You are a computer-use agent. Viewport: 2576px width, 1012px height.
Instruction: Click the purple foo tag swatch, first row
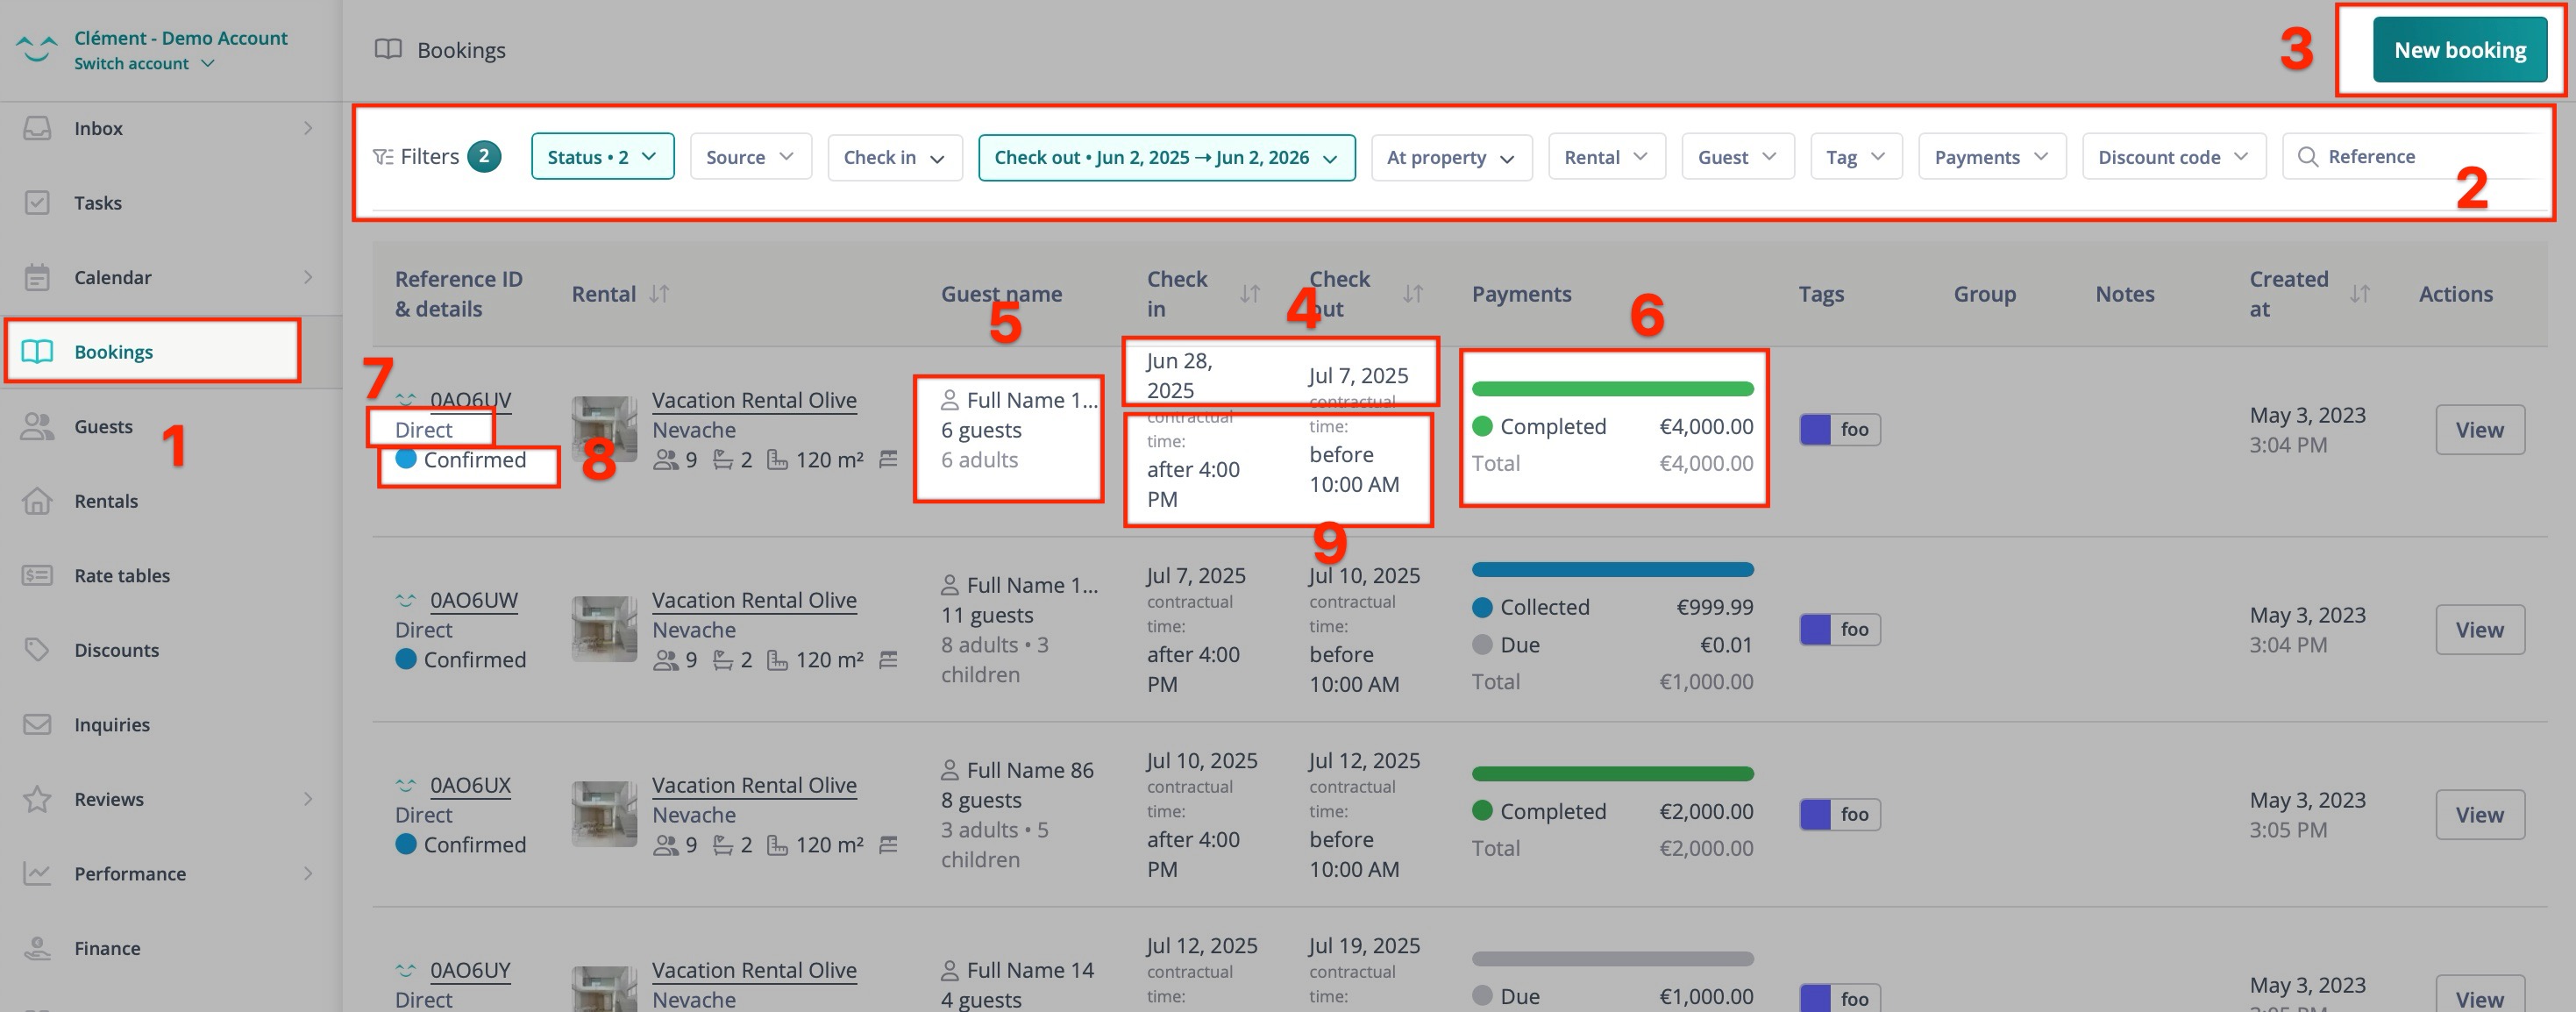point(1815,430)
